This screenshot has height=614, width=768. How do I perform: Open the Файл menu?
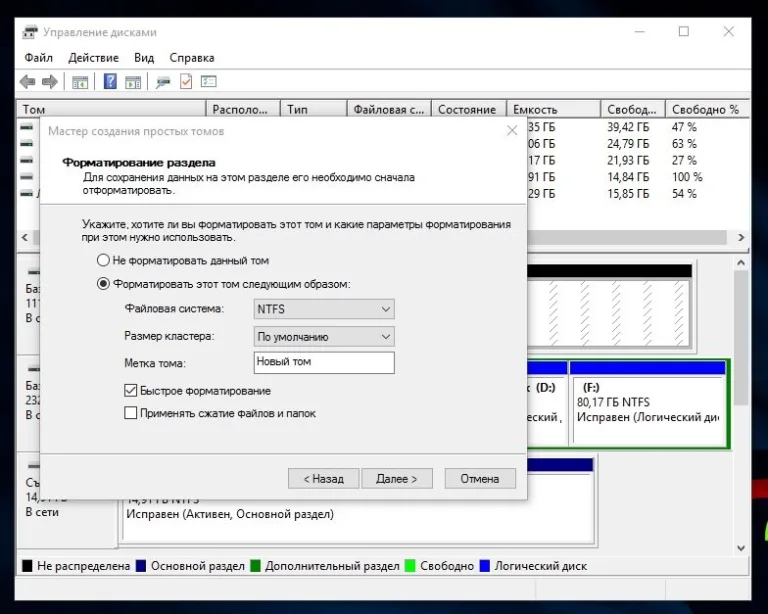click(38, 58)
